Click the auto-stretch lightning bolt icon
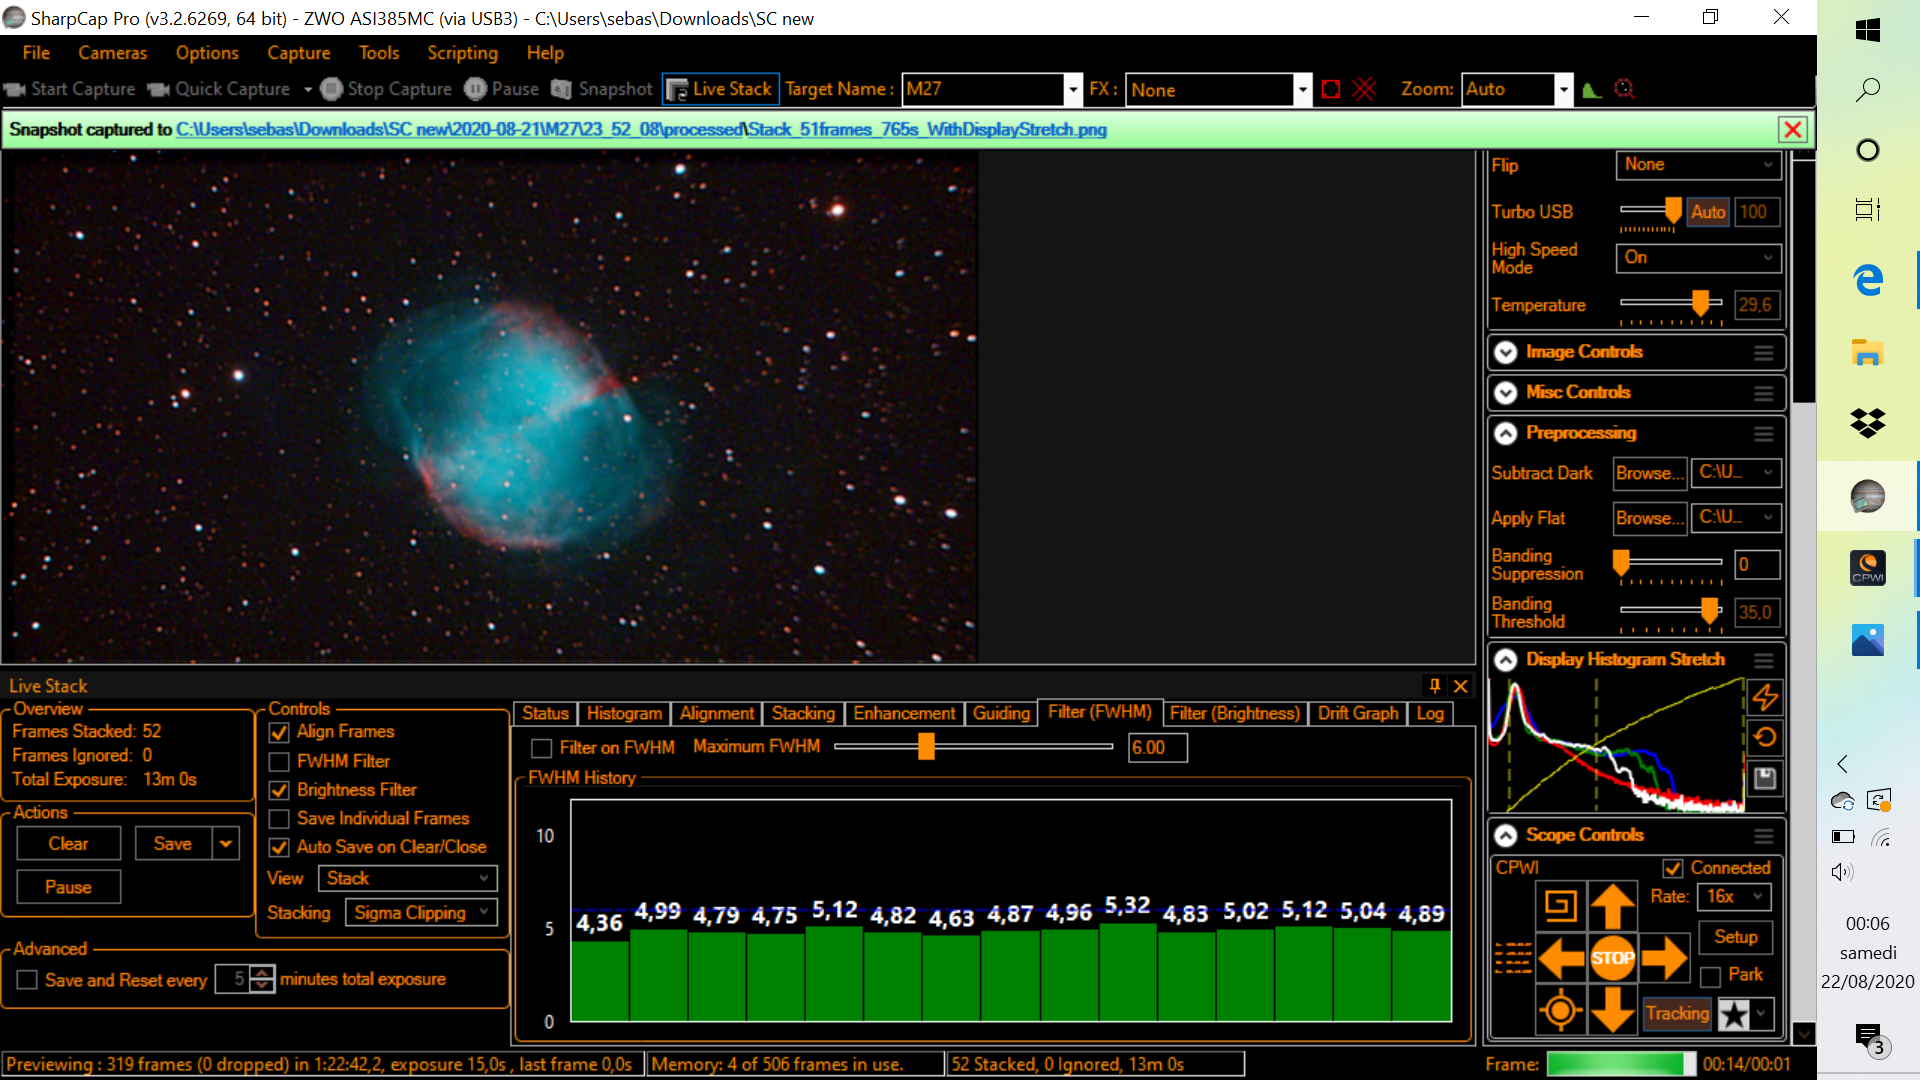Viewport: 1920px width, 1080px height. (x=1765, y=697)
